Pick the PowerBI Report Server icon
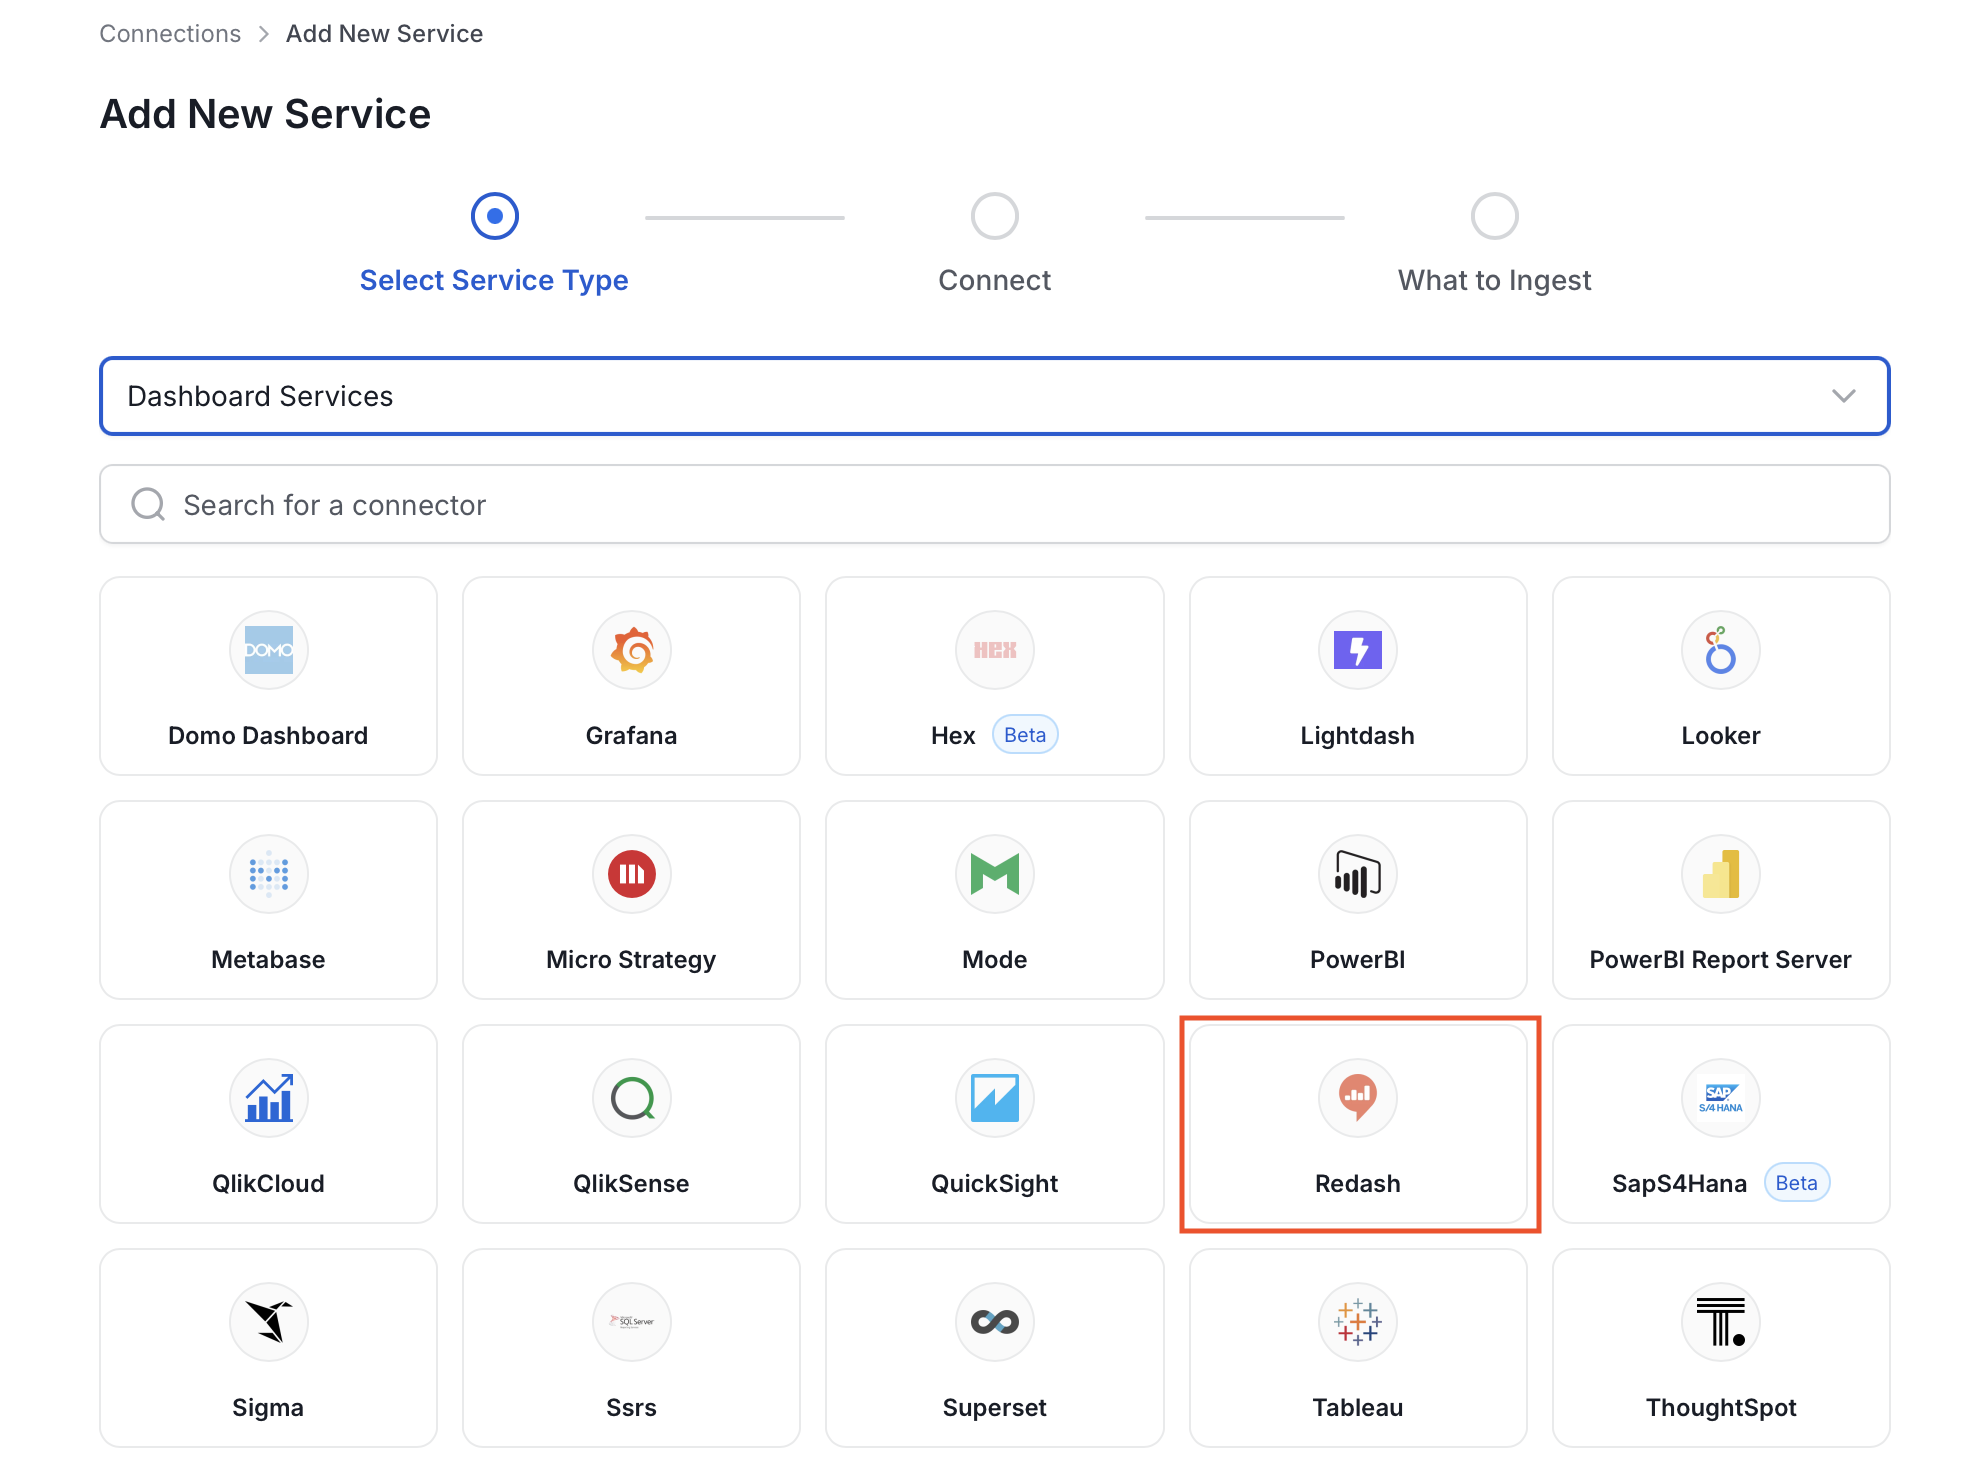Viewport: 1972px width, 1470px height. coord(1721,874)
